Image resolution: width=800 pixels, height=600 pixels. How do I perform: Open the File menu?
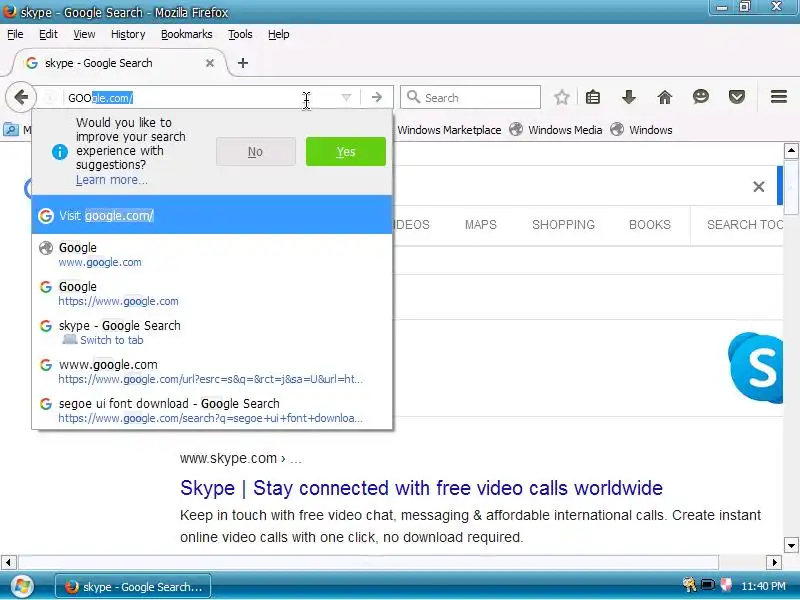[15, 34]
